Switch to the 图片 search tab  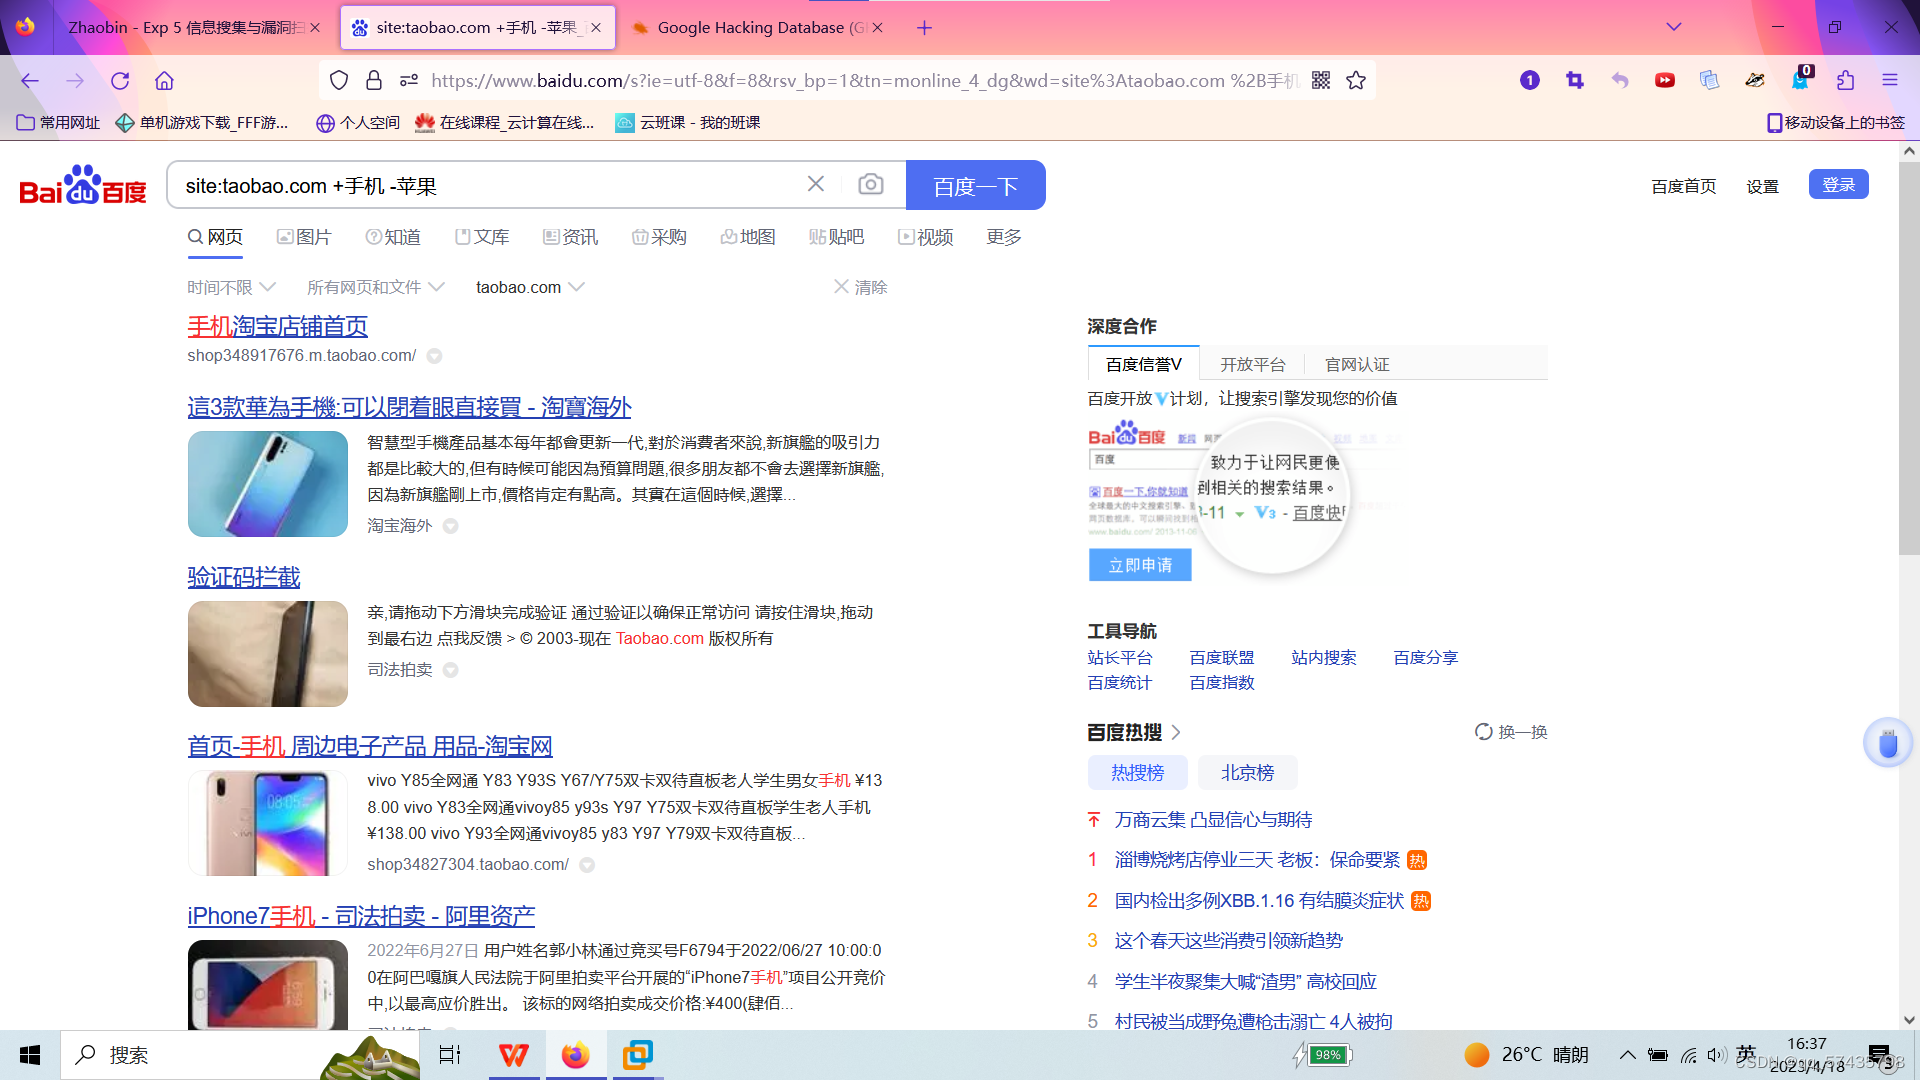tap(304, 237)
